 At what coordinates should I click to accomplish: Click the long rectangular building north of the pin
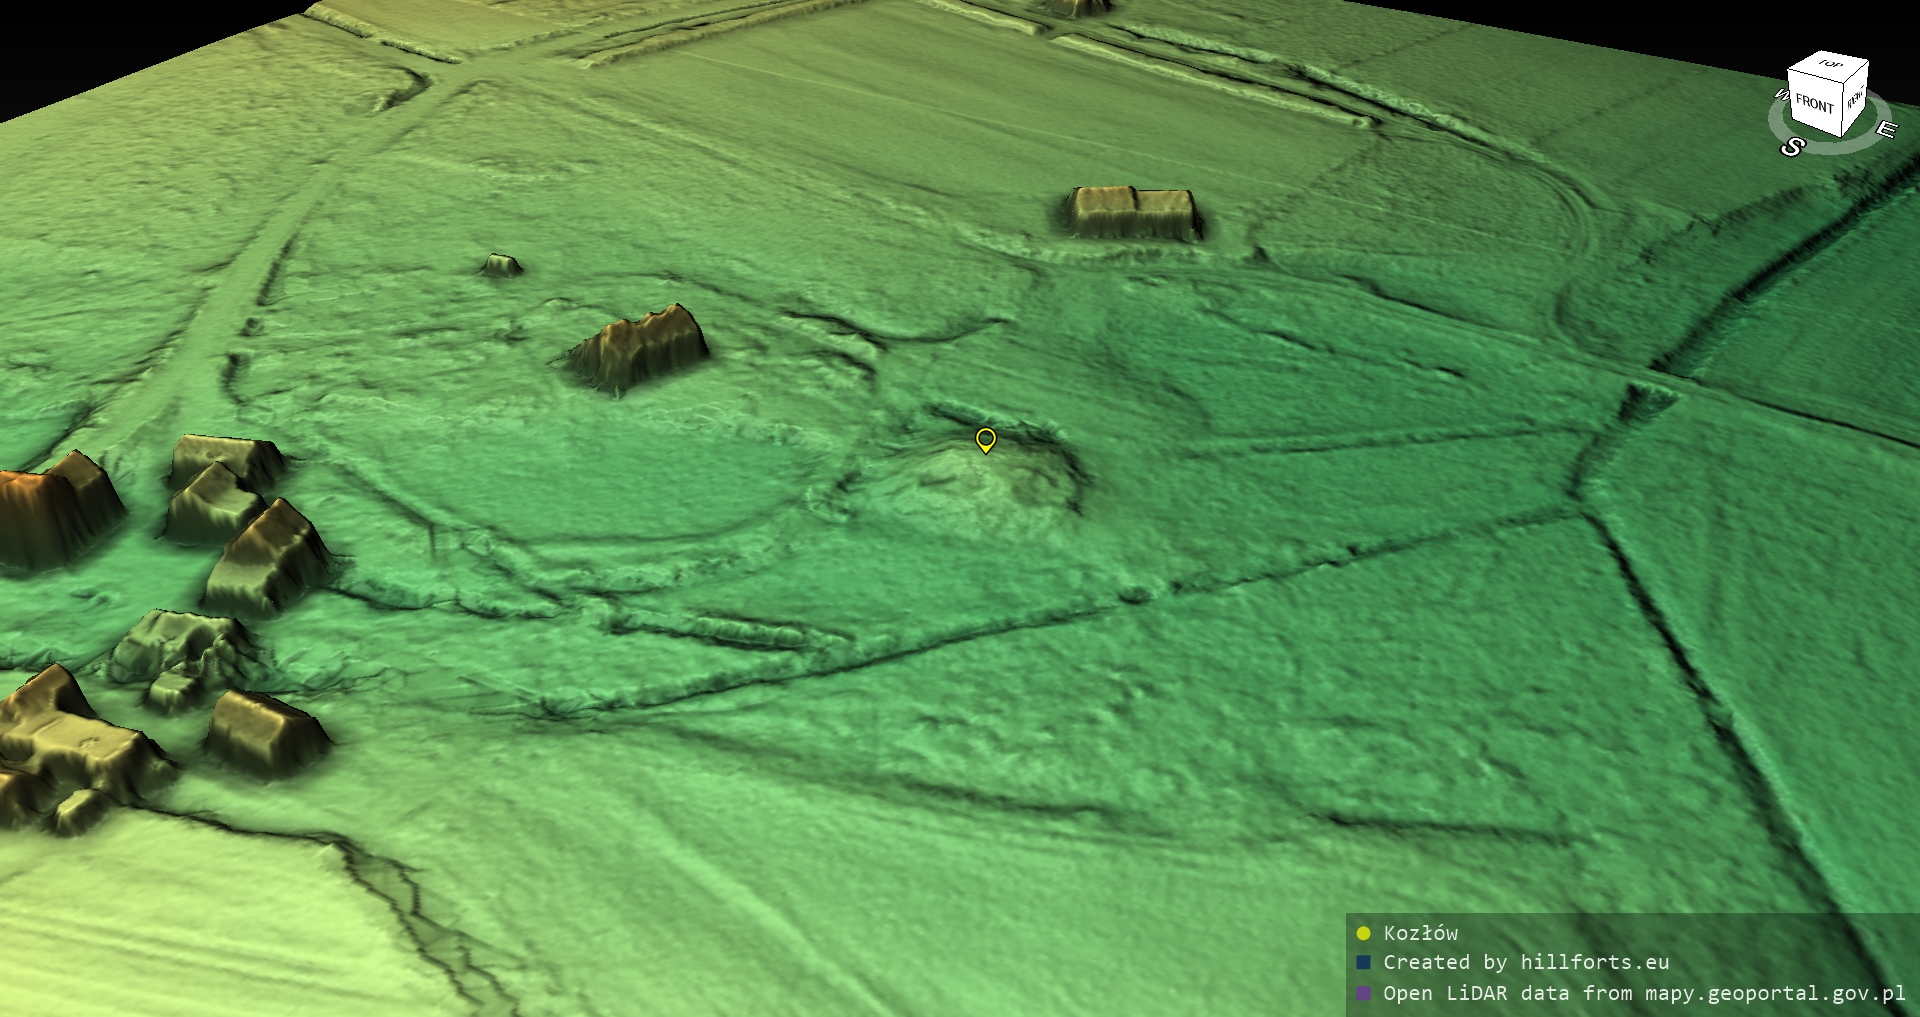(1132, 213)
